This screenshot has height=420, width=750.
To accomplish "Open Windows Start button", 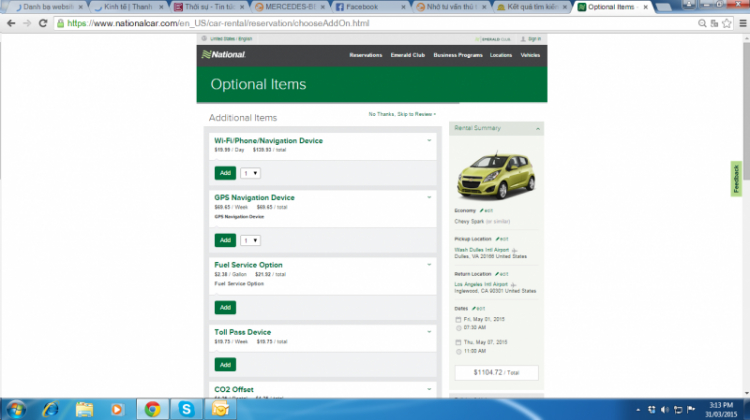I will coord(16,409).
